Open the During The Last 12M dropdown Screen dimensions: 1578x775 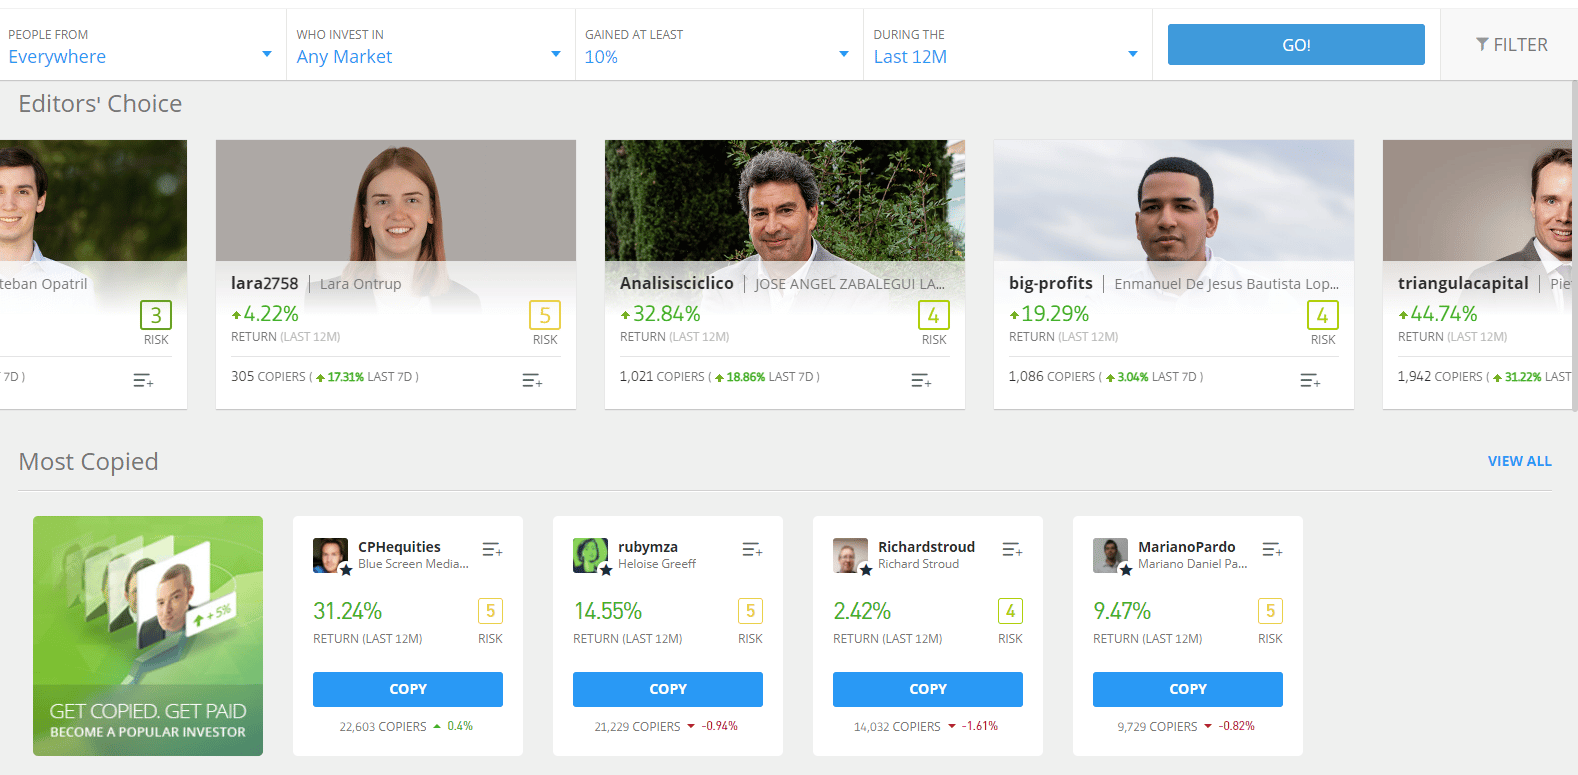click(1007, 45)
